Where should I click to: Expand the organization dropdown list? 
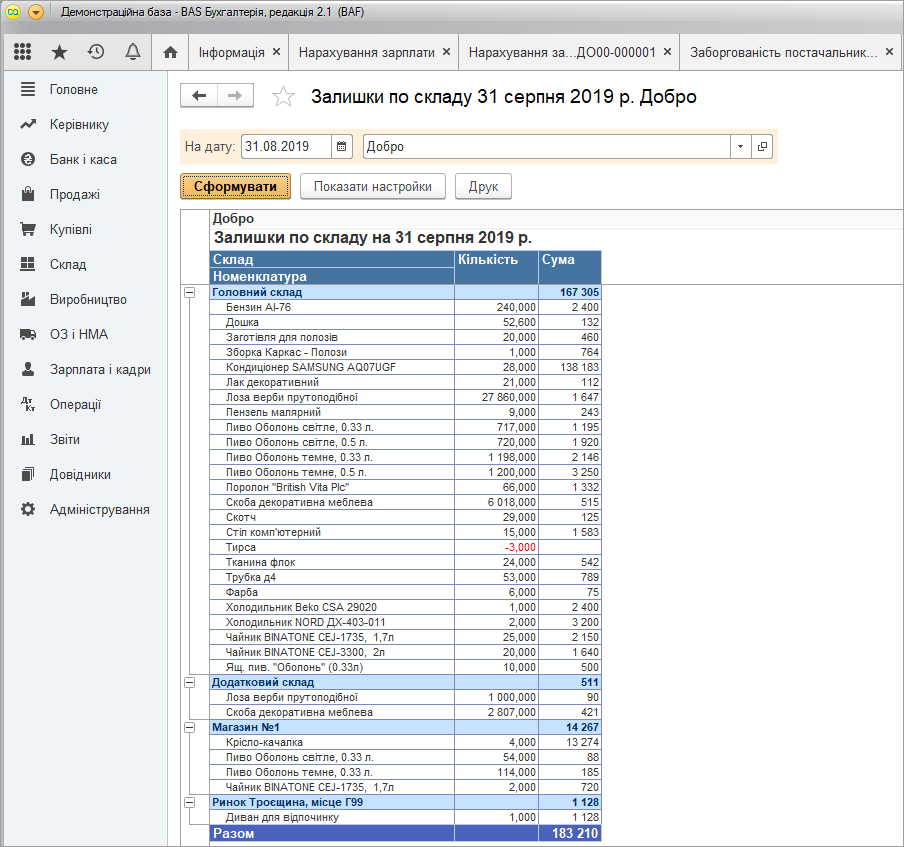(740, 146)
